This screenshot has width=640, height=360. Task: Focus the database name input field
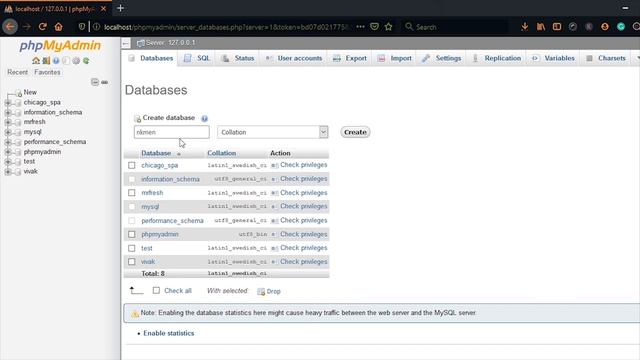[171, 132]
